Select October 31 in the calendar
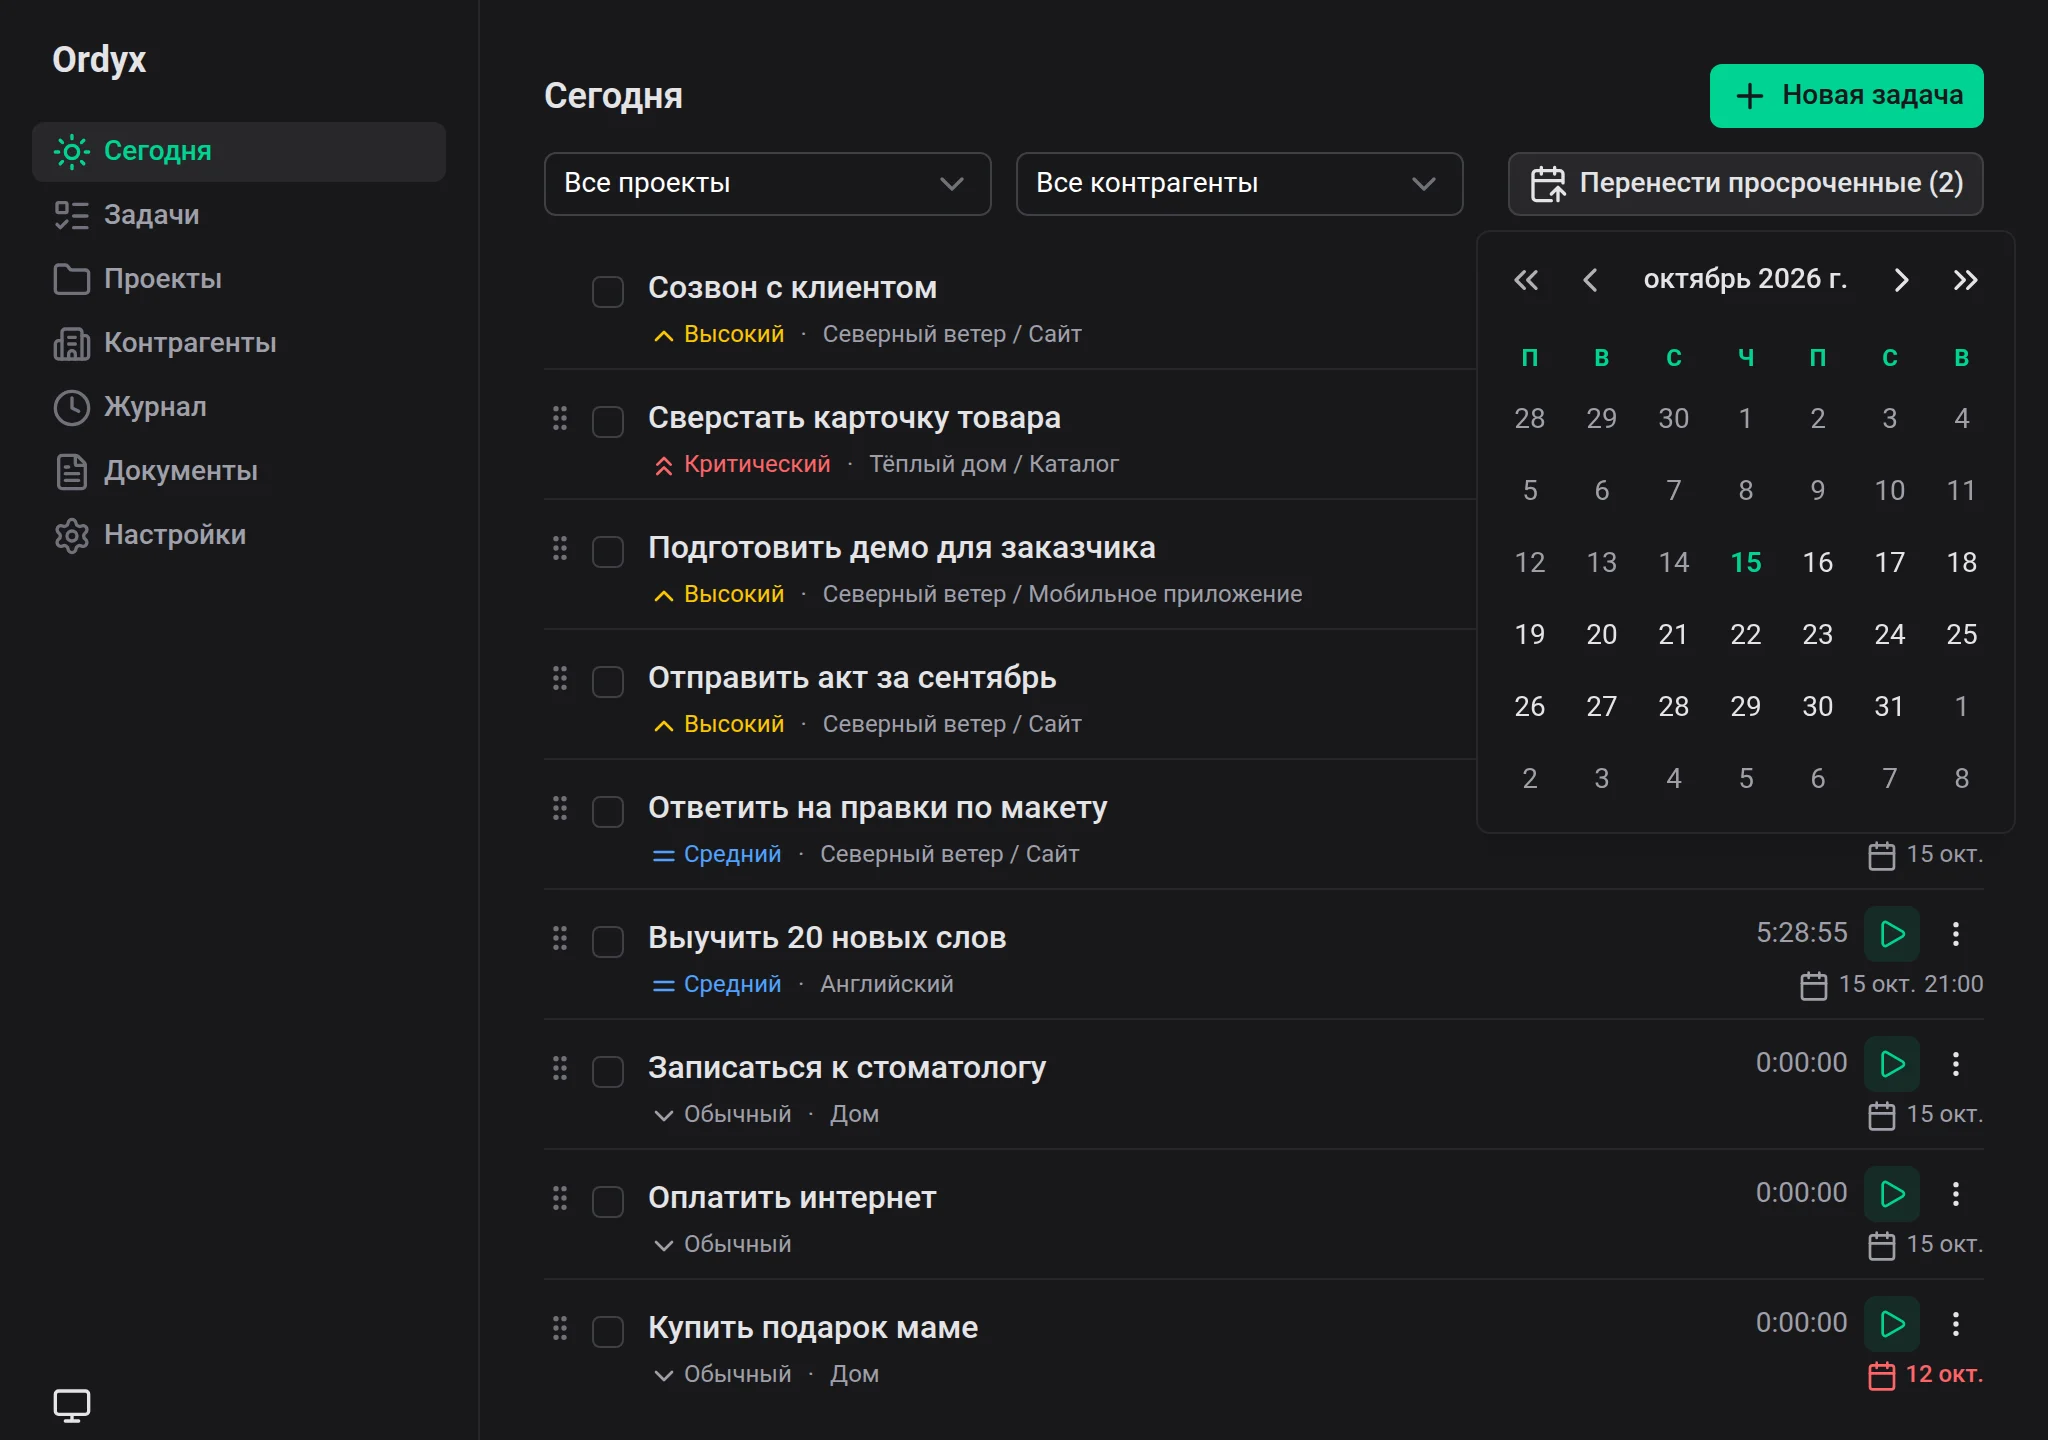 point(1890,706)
